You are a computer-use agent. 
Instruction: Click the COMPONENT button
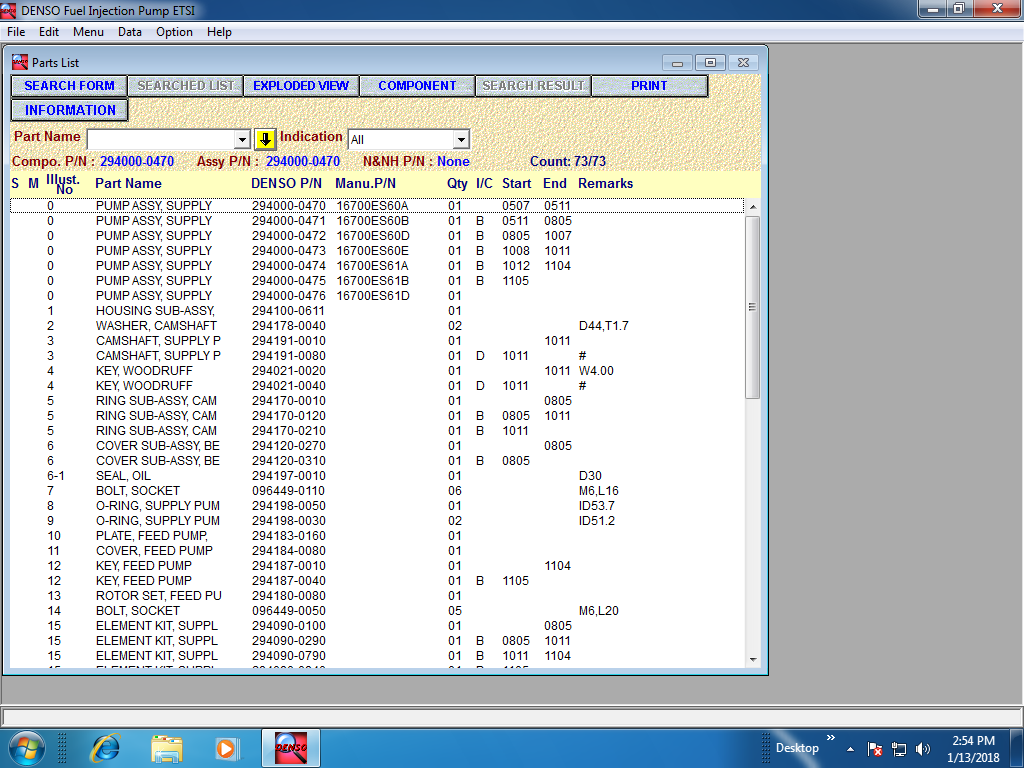point(417,86)
